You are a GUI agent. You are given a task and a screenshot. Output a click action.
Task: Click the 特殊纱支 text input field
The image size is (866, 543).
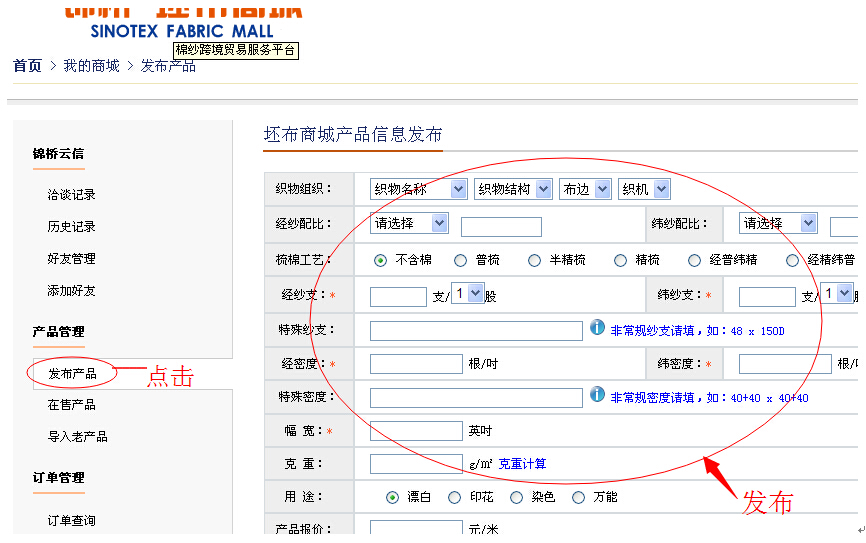tap(476, 331)
